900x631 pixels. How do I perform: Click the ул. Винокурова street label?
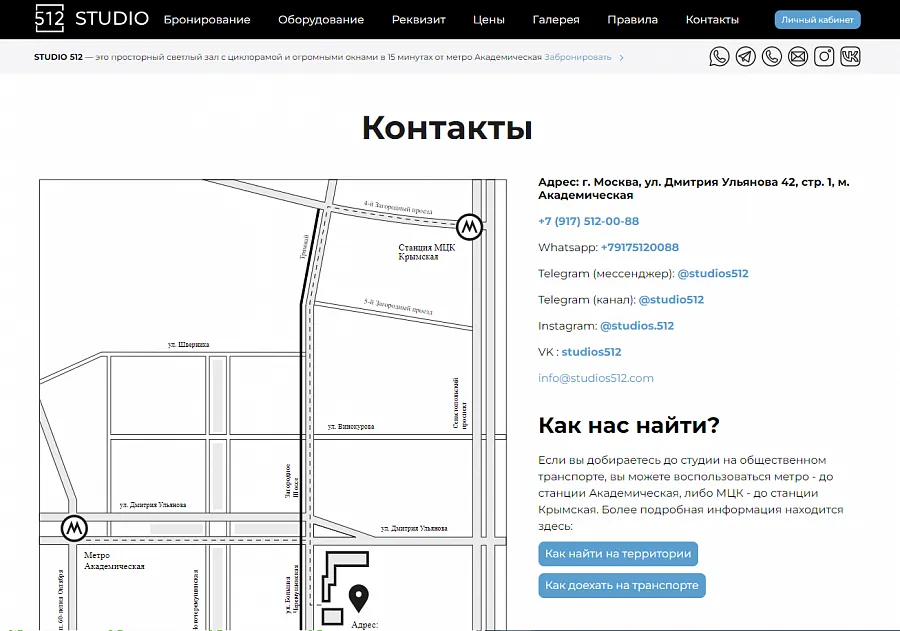[351, 427]
